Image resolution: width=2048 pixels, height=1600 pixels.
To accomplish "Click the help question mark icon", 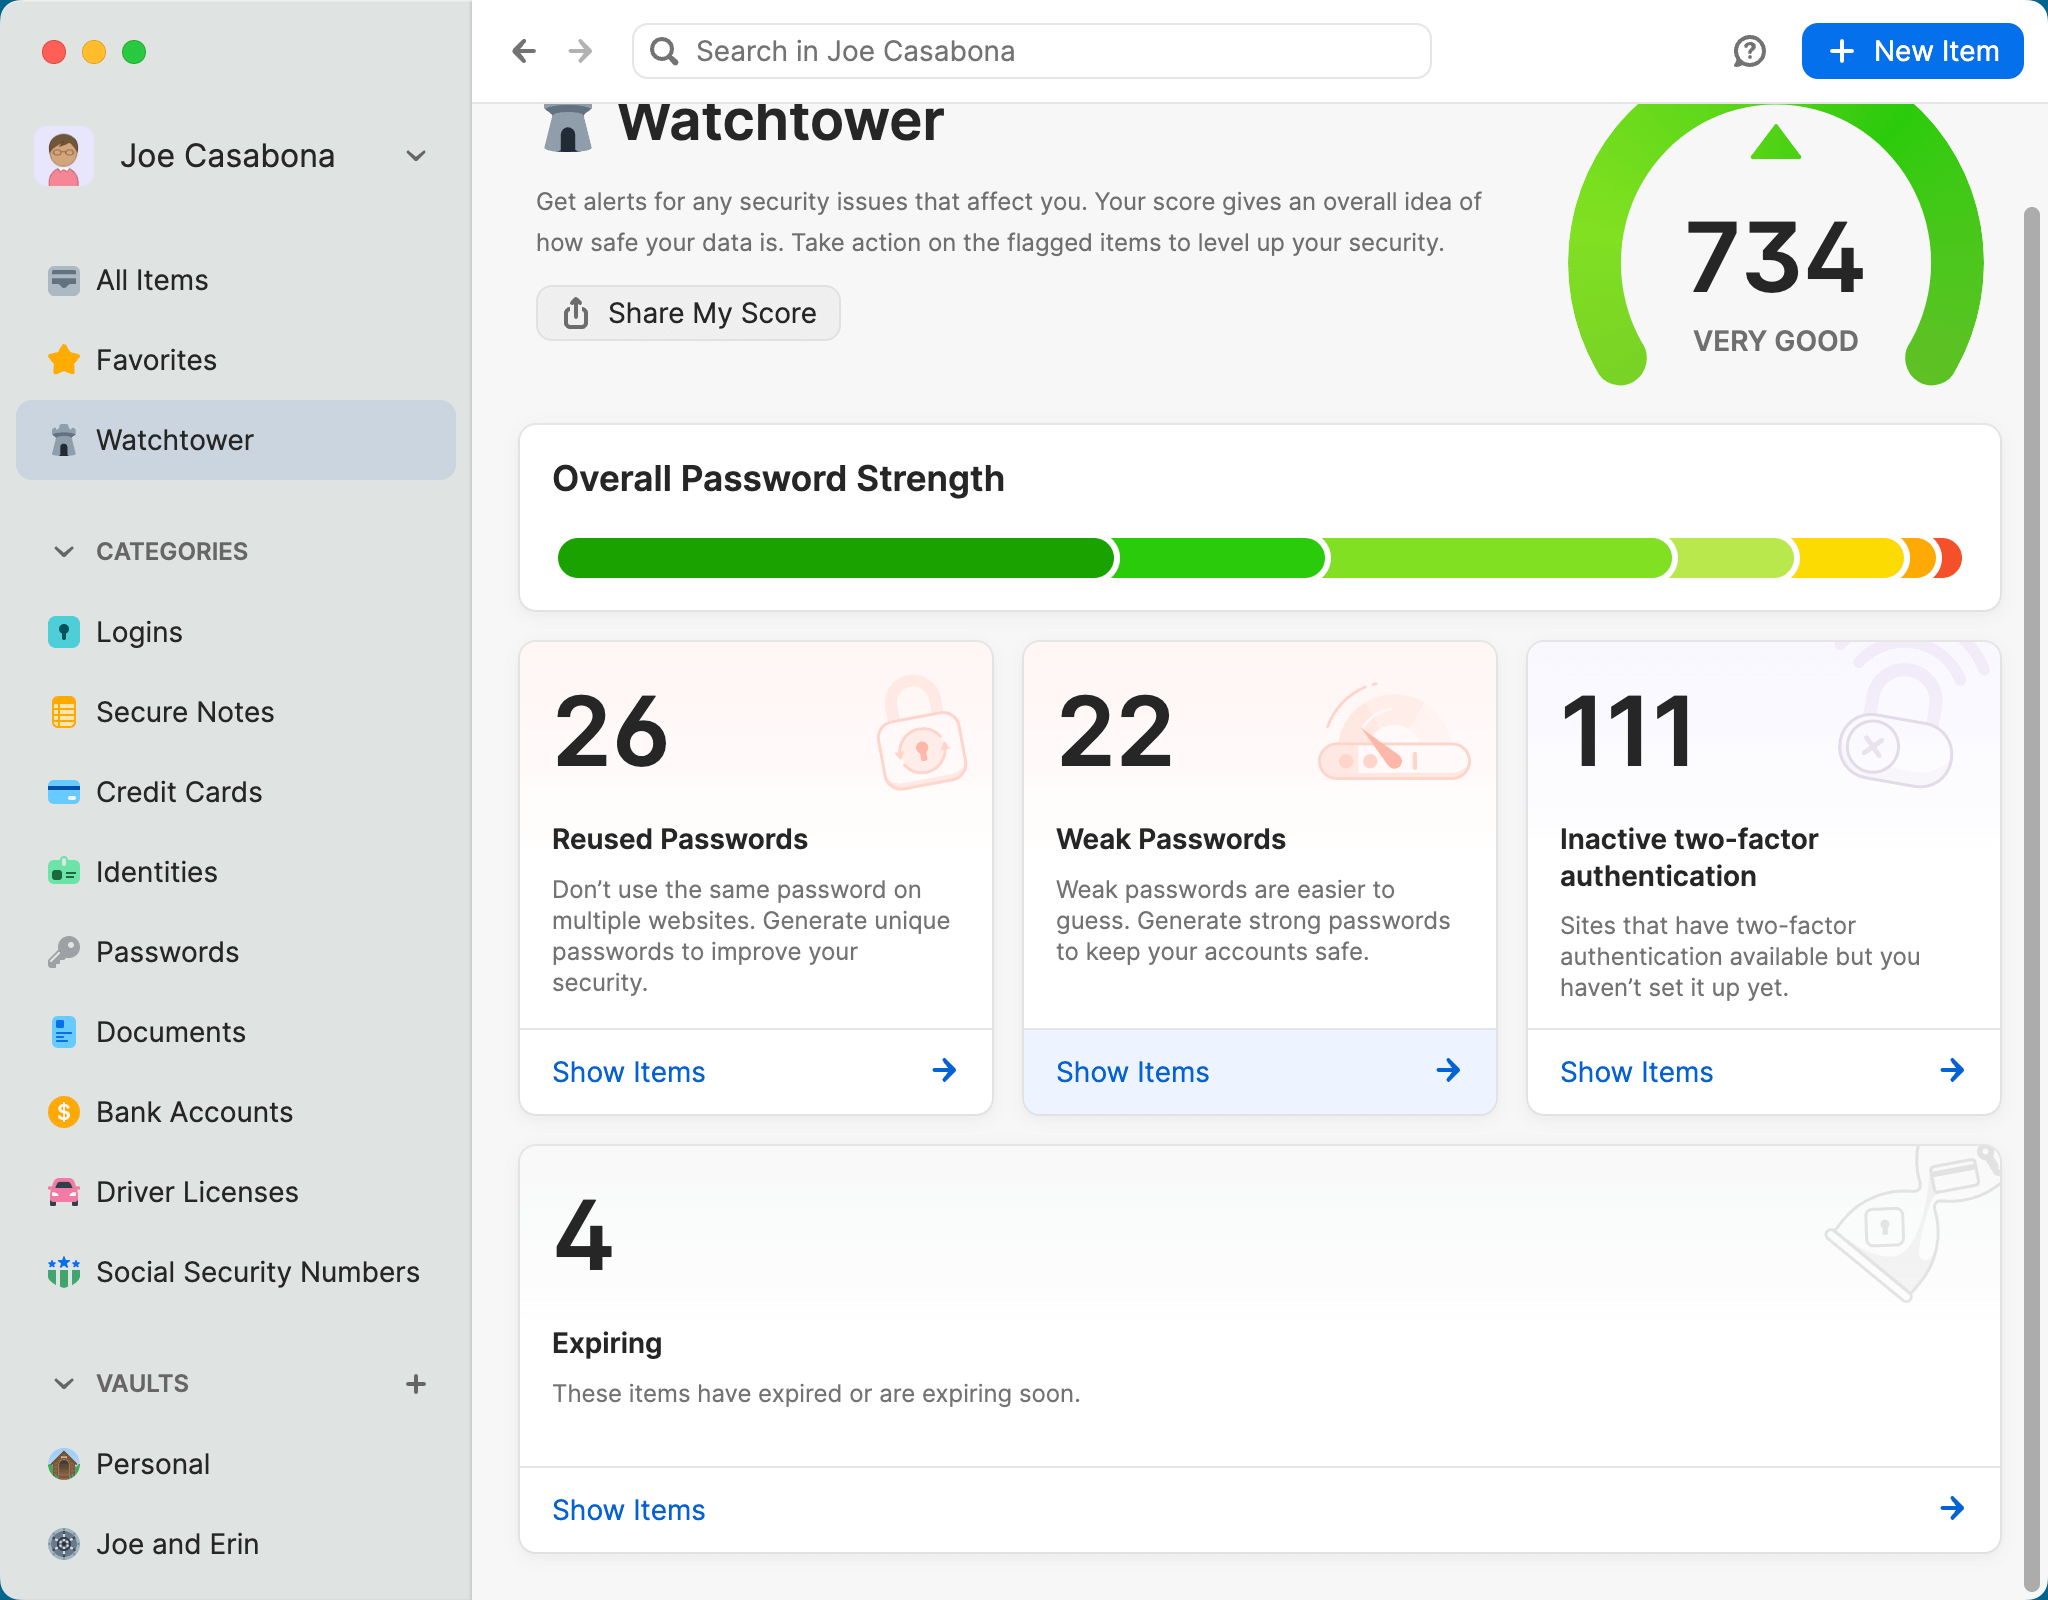I will 1749,51.
